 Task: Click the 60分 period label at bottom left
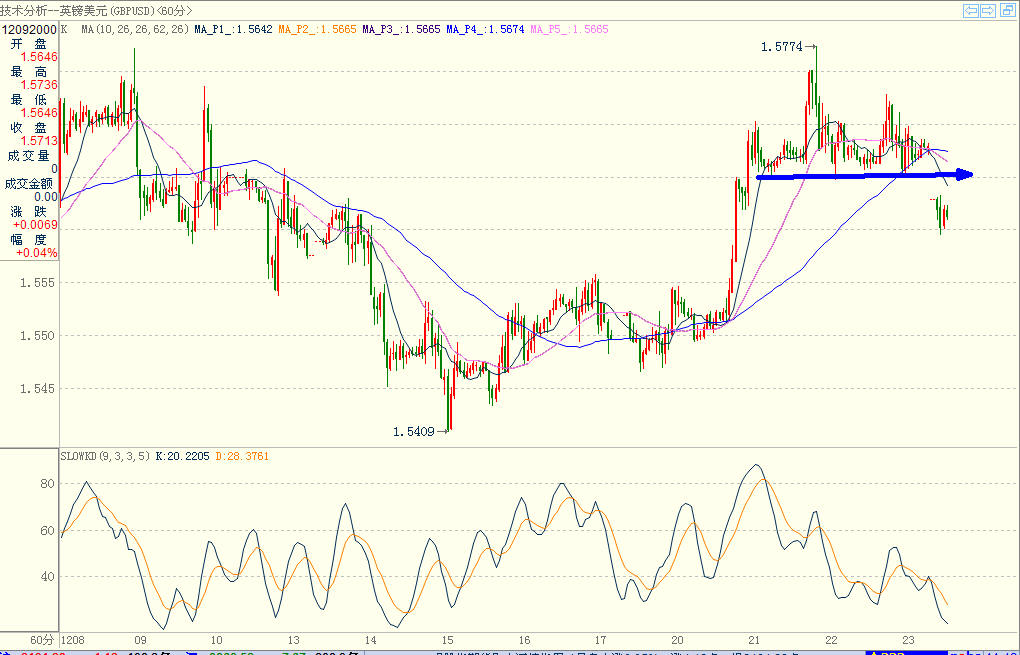(43, 639)
